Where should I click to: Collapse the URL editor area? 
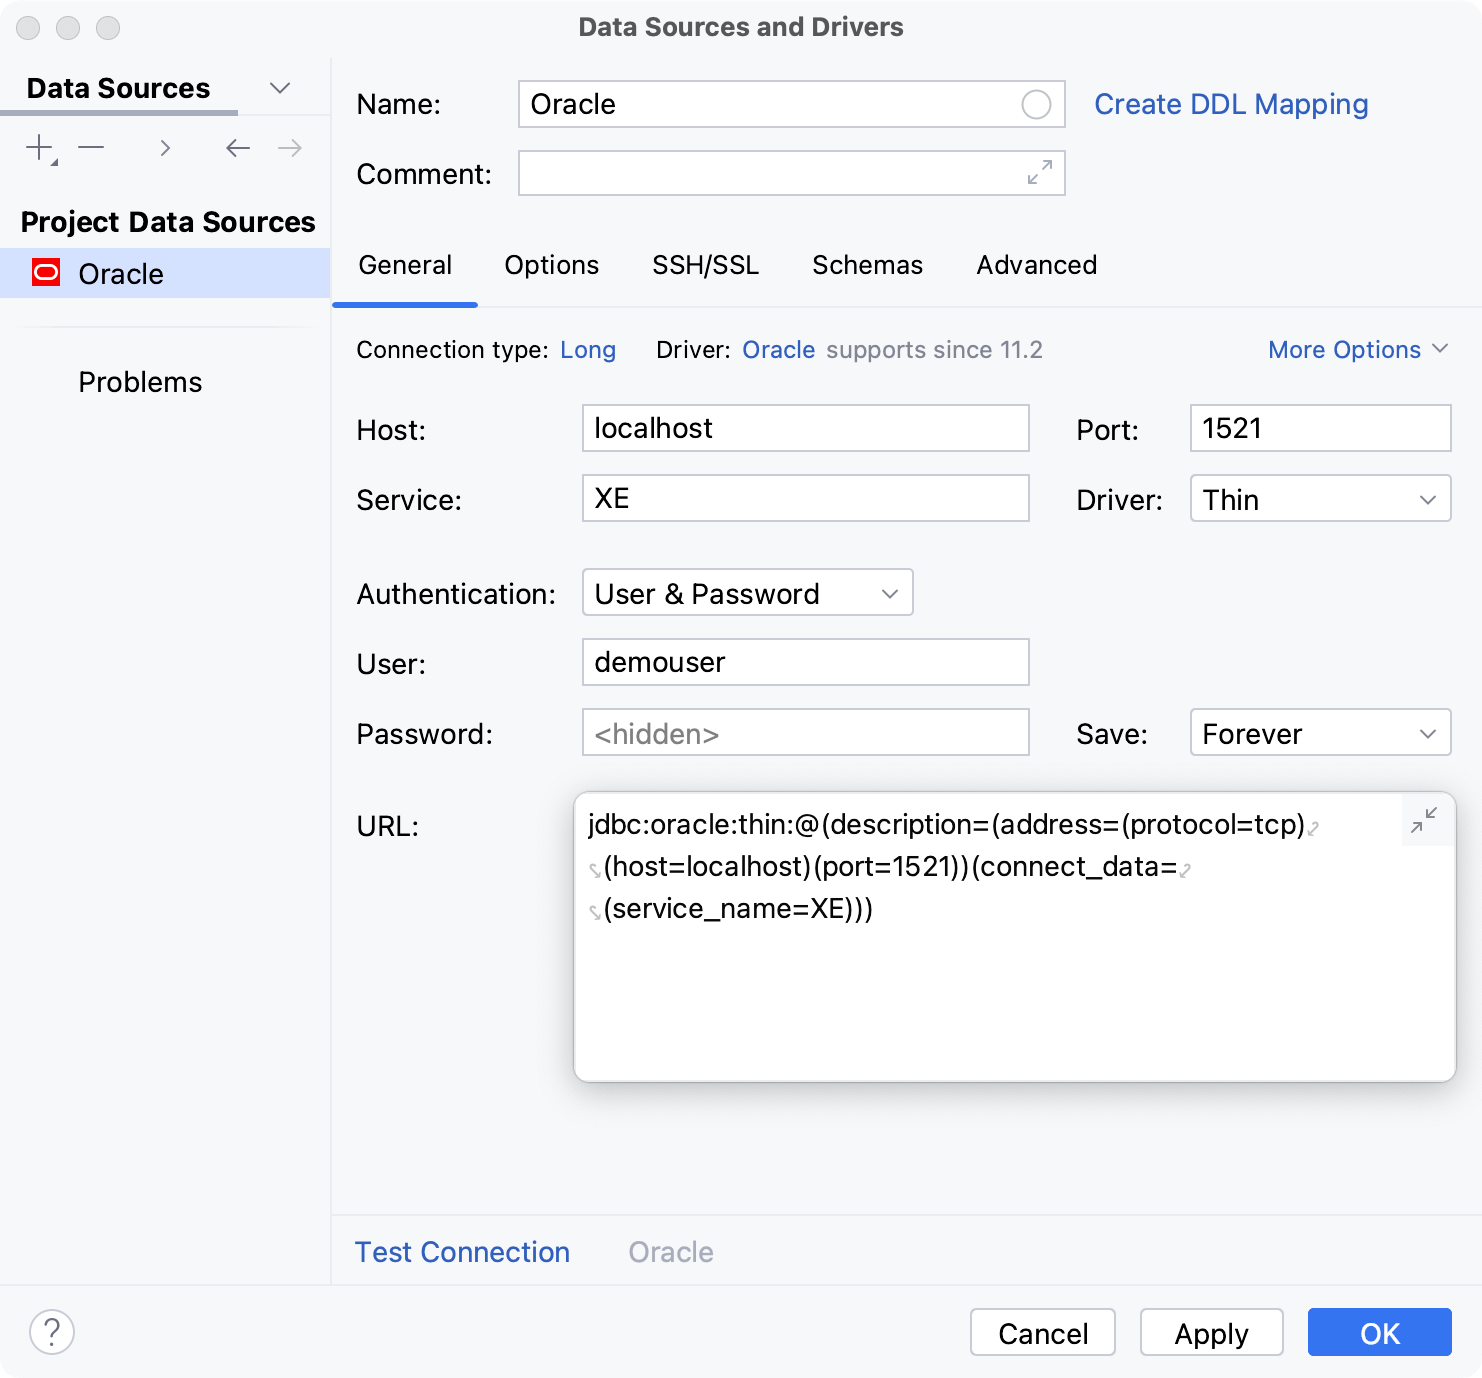(x=1424, y=820)
